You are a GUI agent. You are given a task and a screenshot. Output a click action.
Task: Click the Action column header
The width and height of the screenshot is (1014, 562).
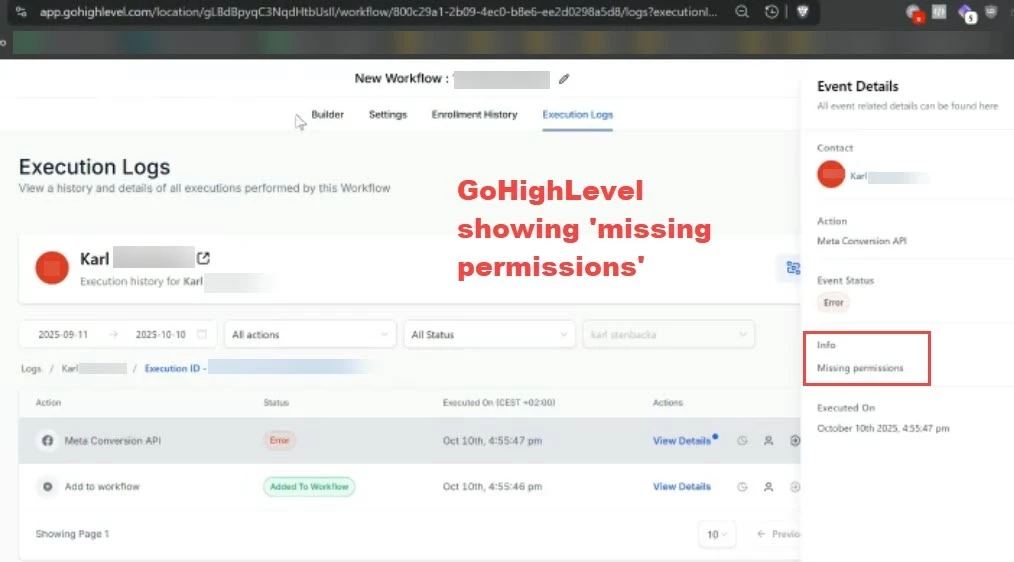48,402
